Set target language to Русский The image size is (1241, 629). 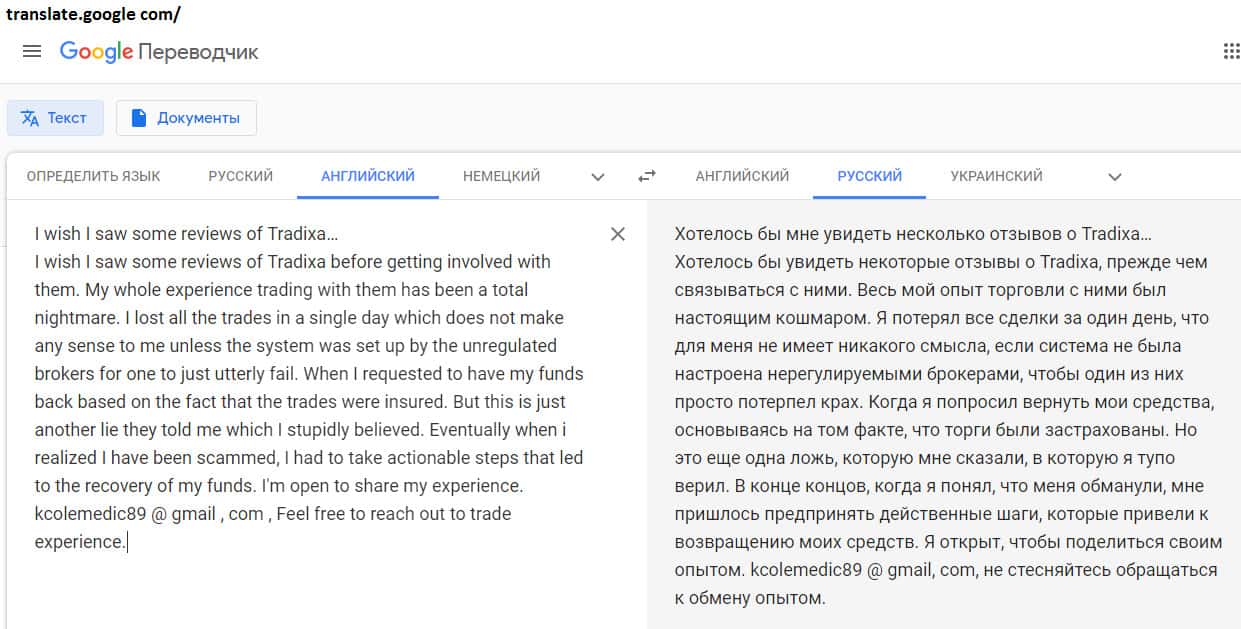pyautogui.click(x=869, y=176)
